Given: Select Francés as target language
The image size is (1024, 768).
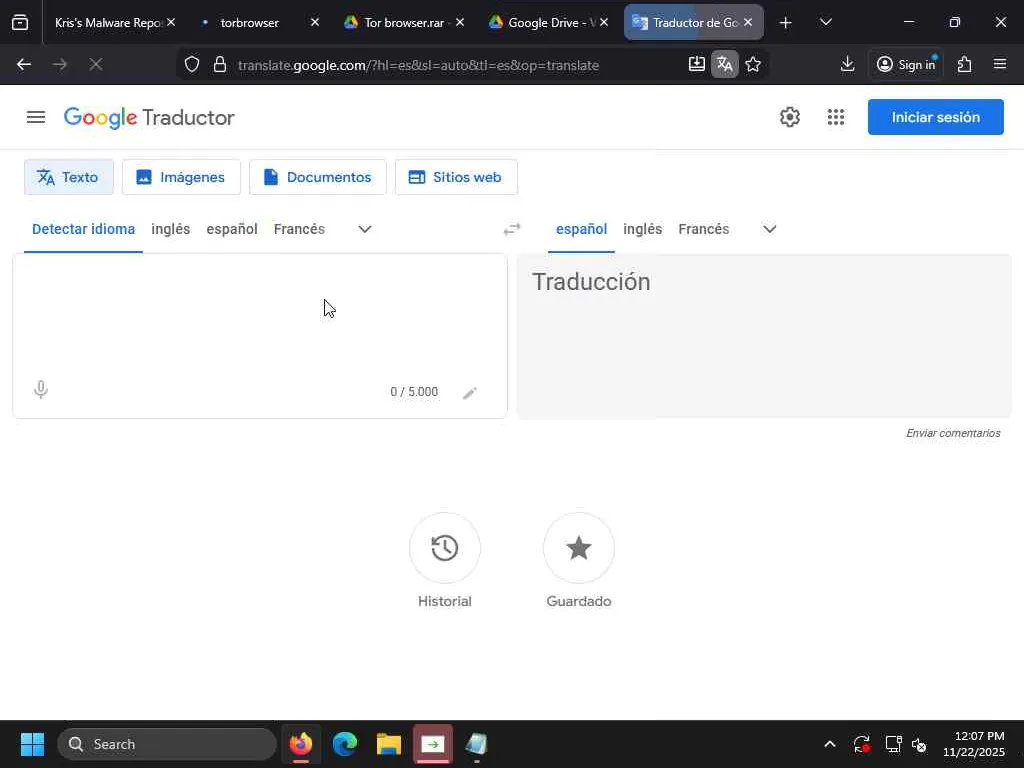Looking at the screenshot, I should [x=703, y=229].
